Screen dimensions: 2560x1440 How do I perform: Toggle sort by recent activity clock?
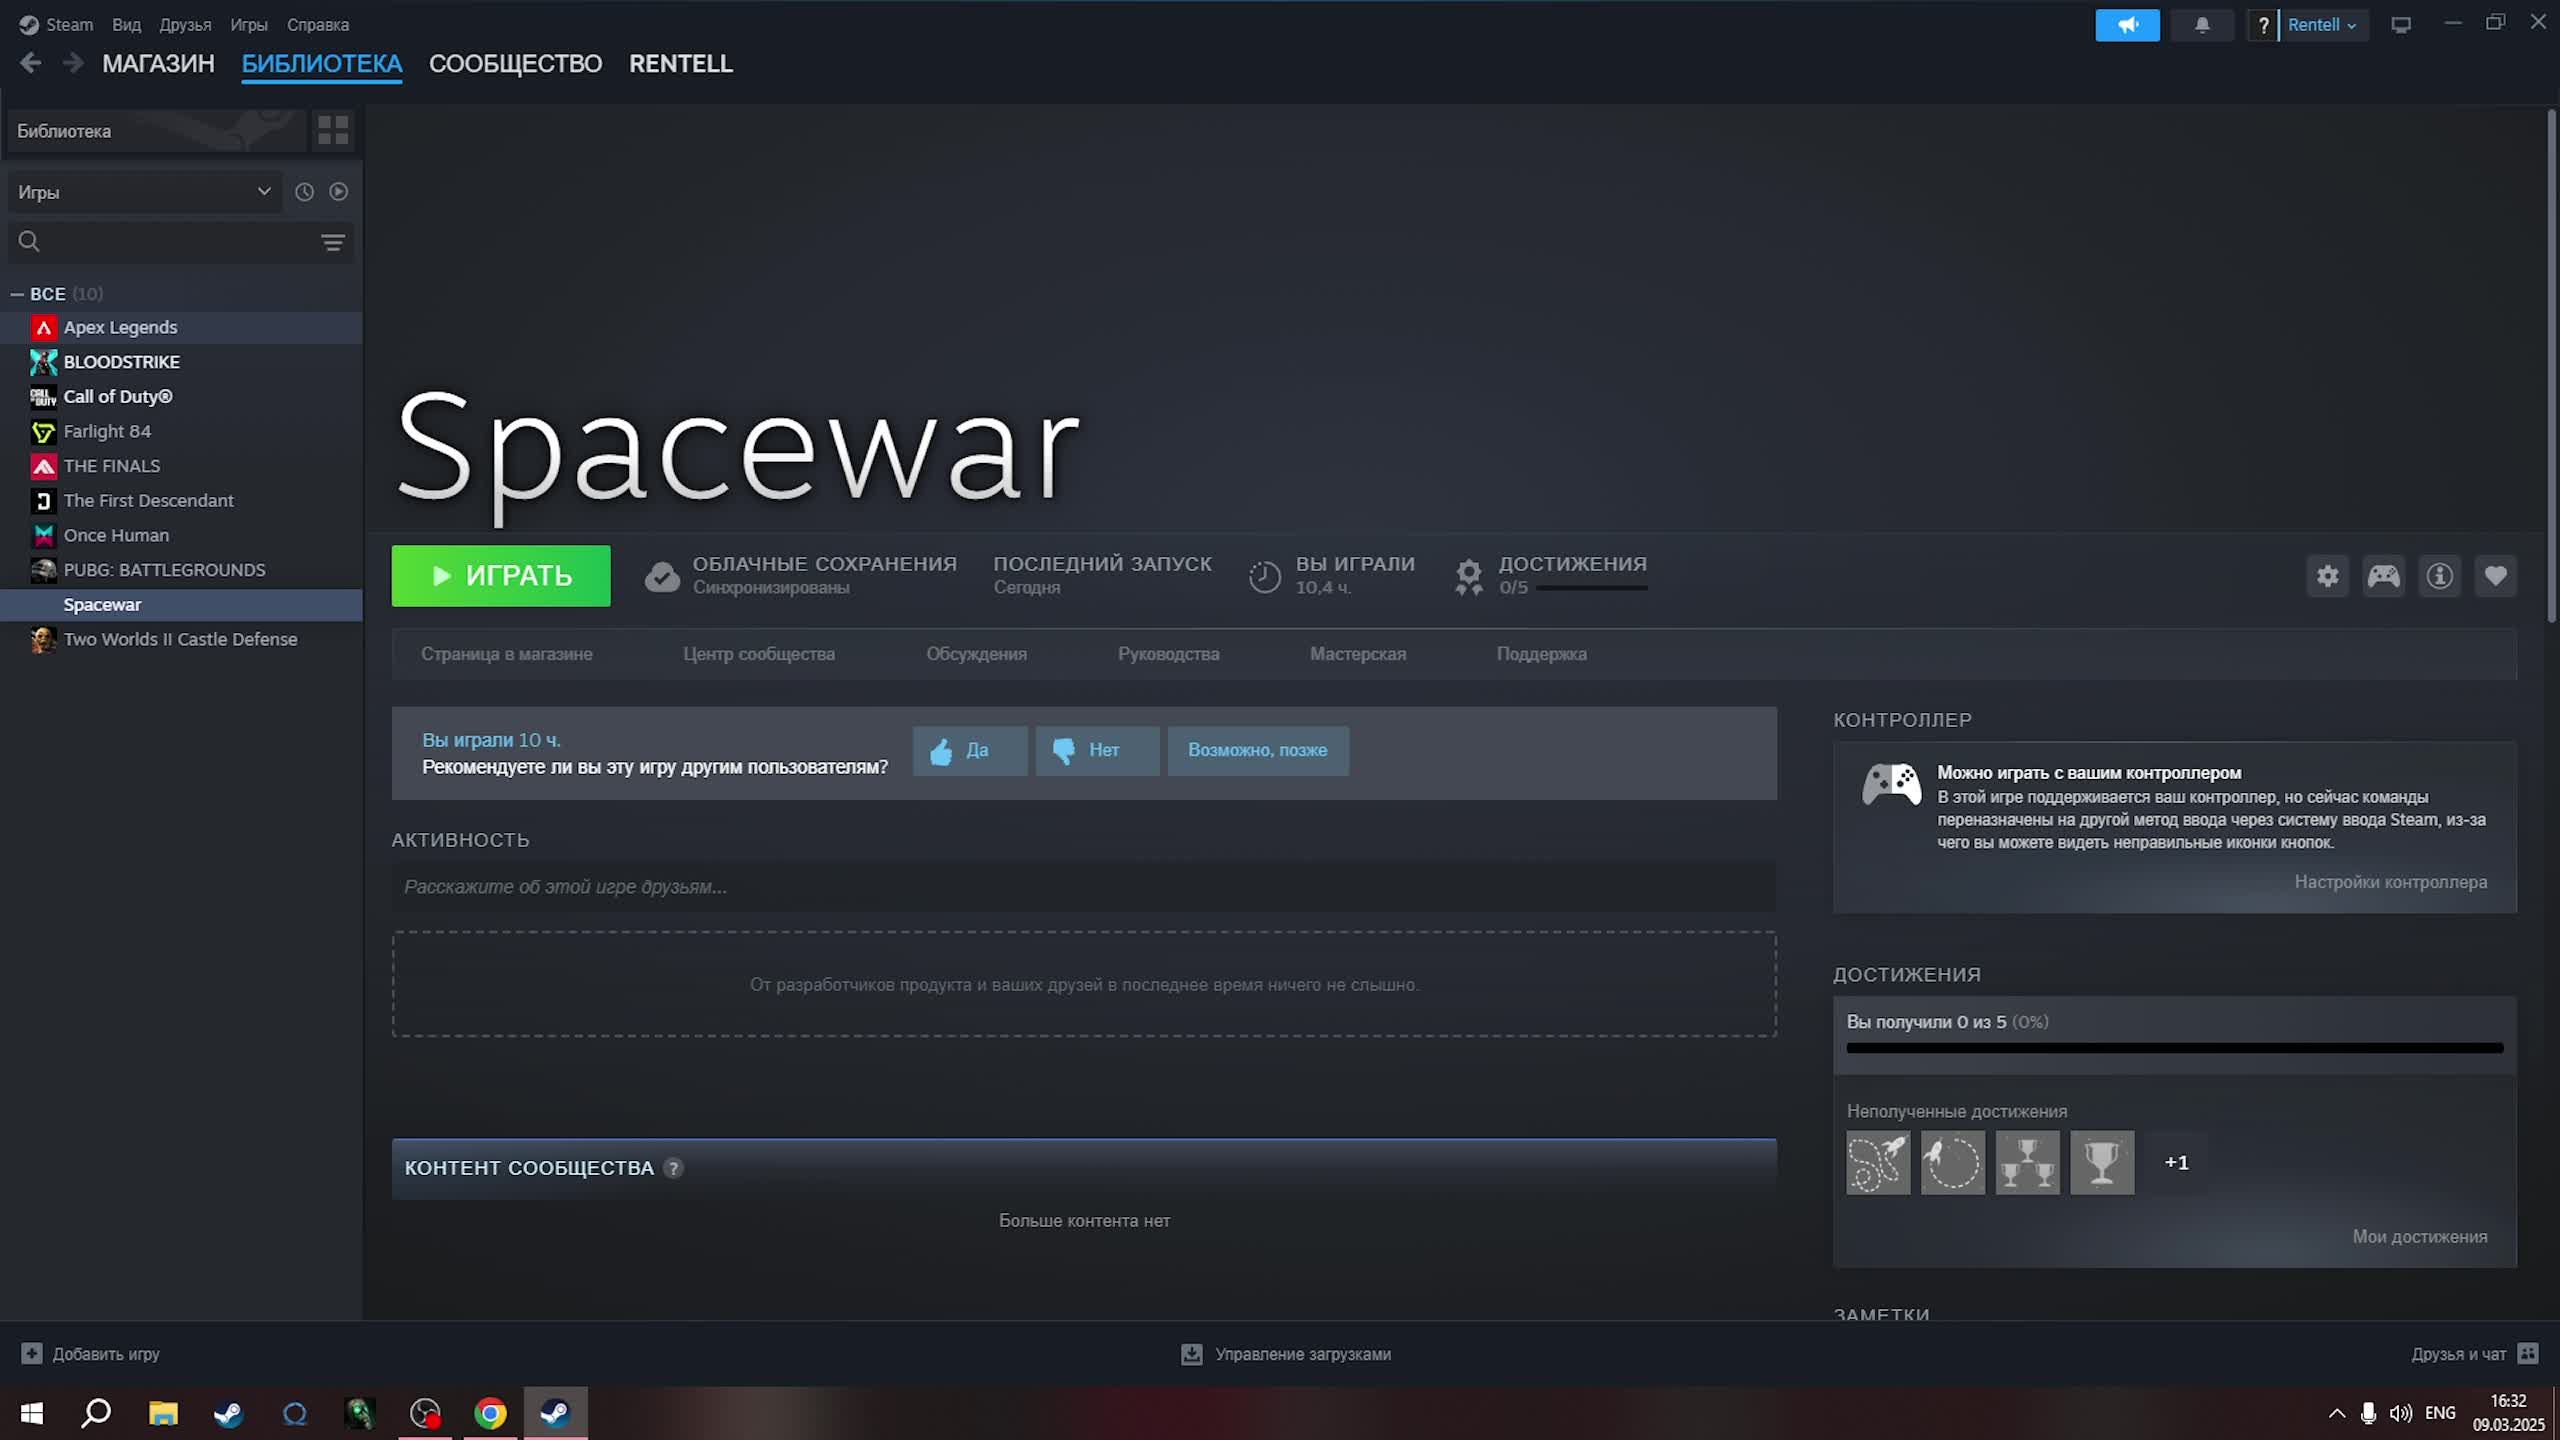click(x=304, y=192)
